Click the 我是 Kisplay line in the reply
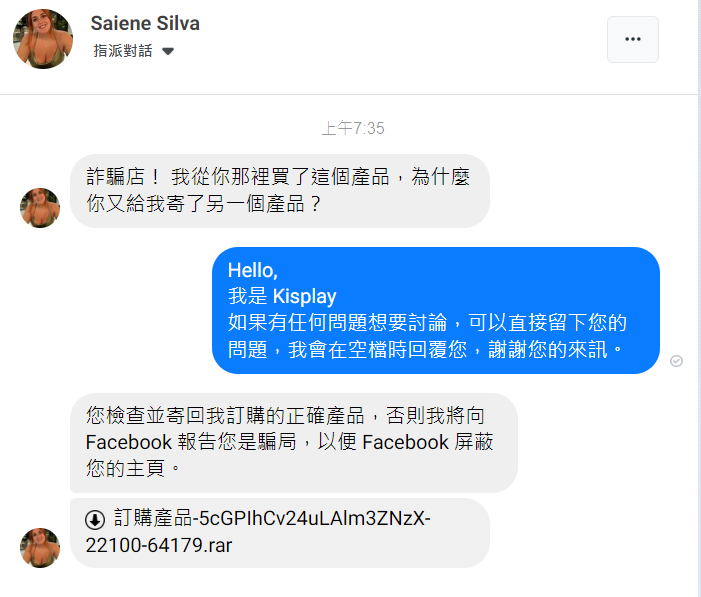Screen dimensions: 701x597 (282, 296)
